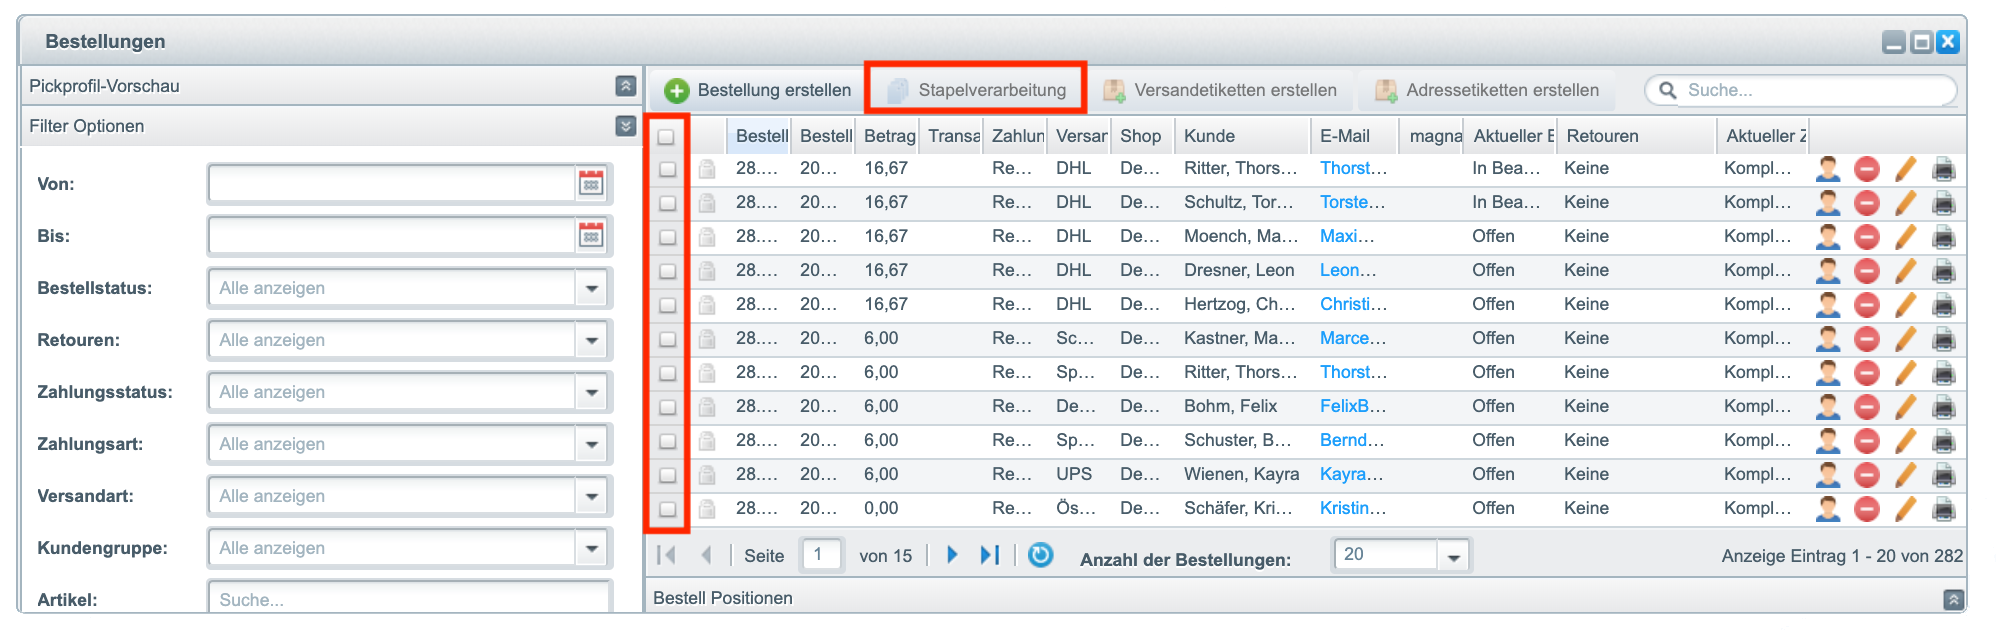The image size is (1996, 632).
Task: Click document icon in Bohm, Felix row
Action: [707, 407]
